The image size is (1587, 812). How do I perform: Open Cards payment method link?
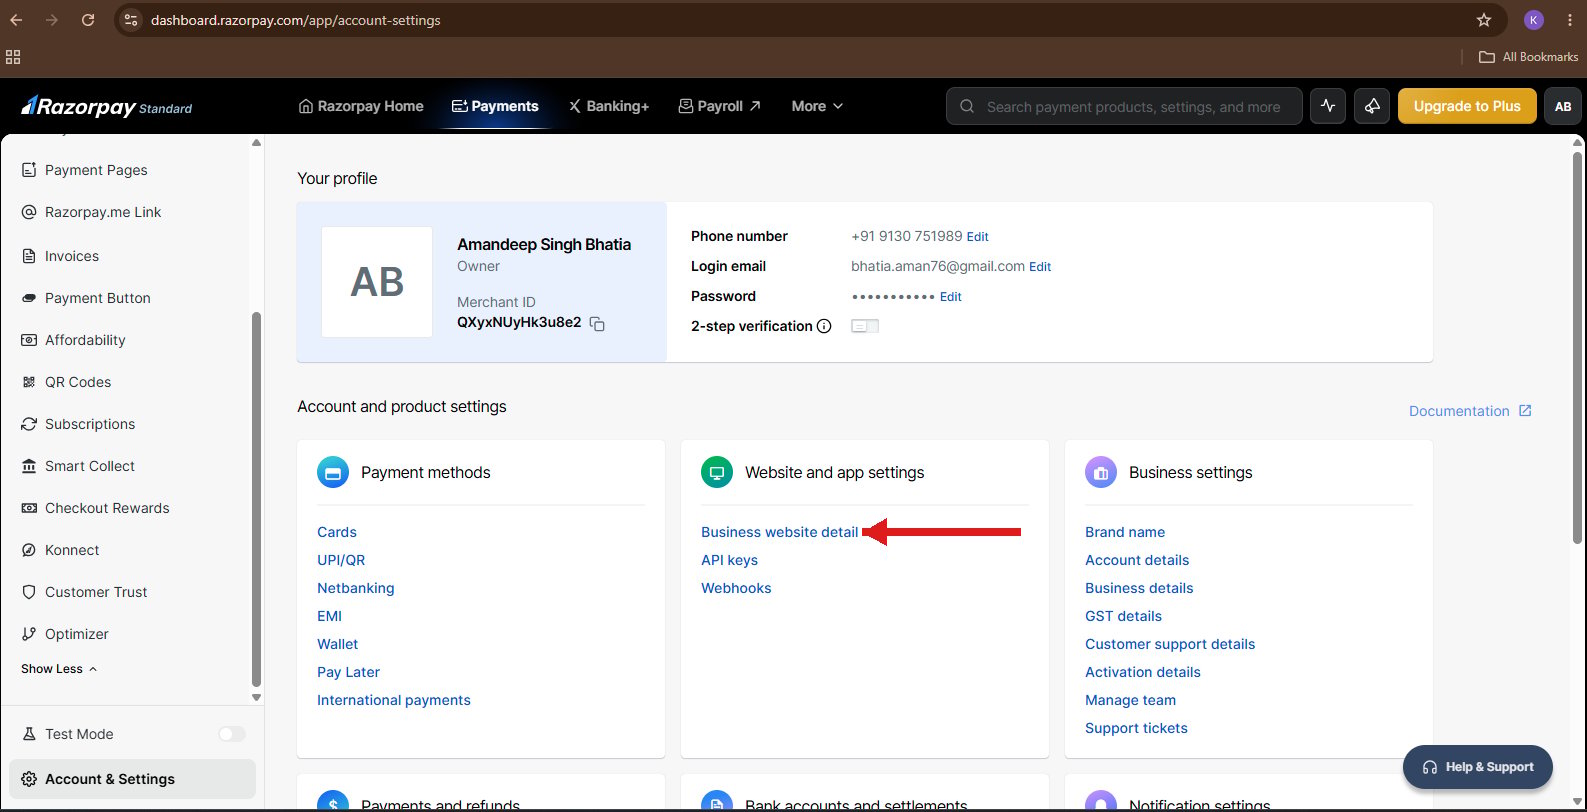pyautogui.click(x=337, y=532)
